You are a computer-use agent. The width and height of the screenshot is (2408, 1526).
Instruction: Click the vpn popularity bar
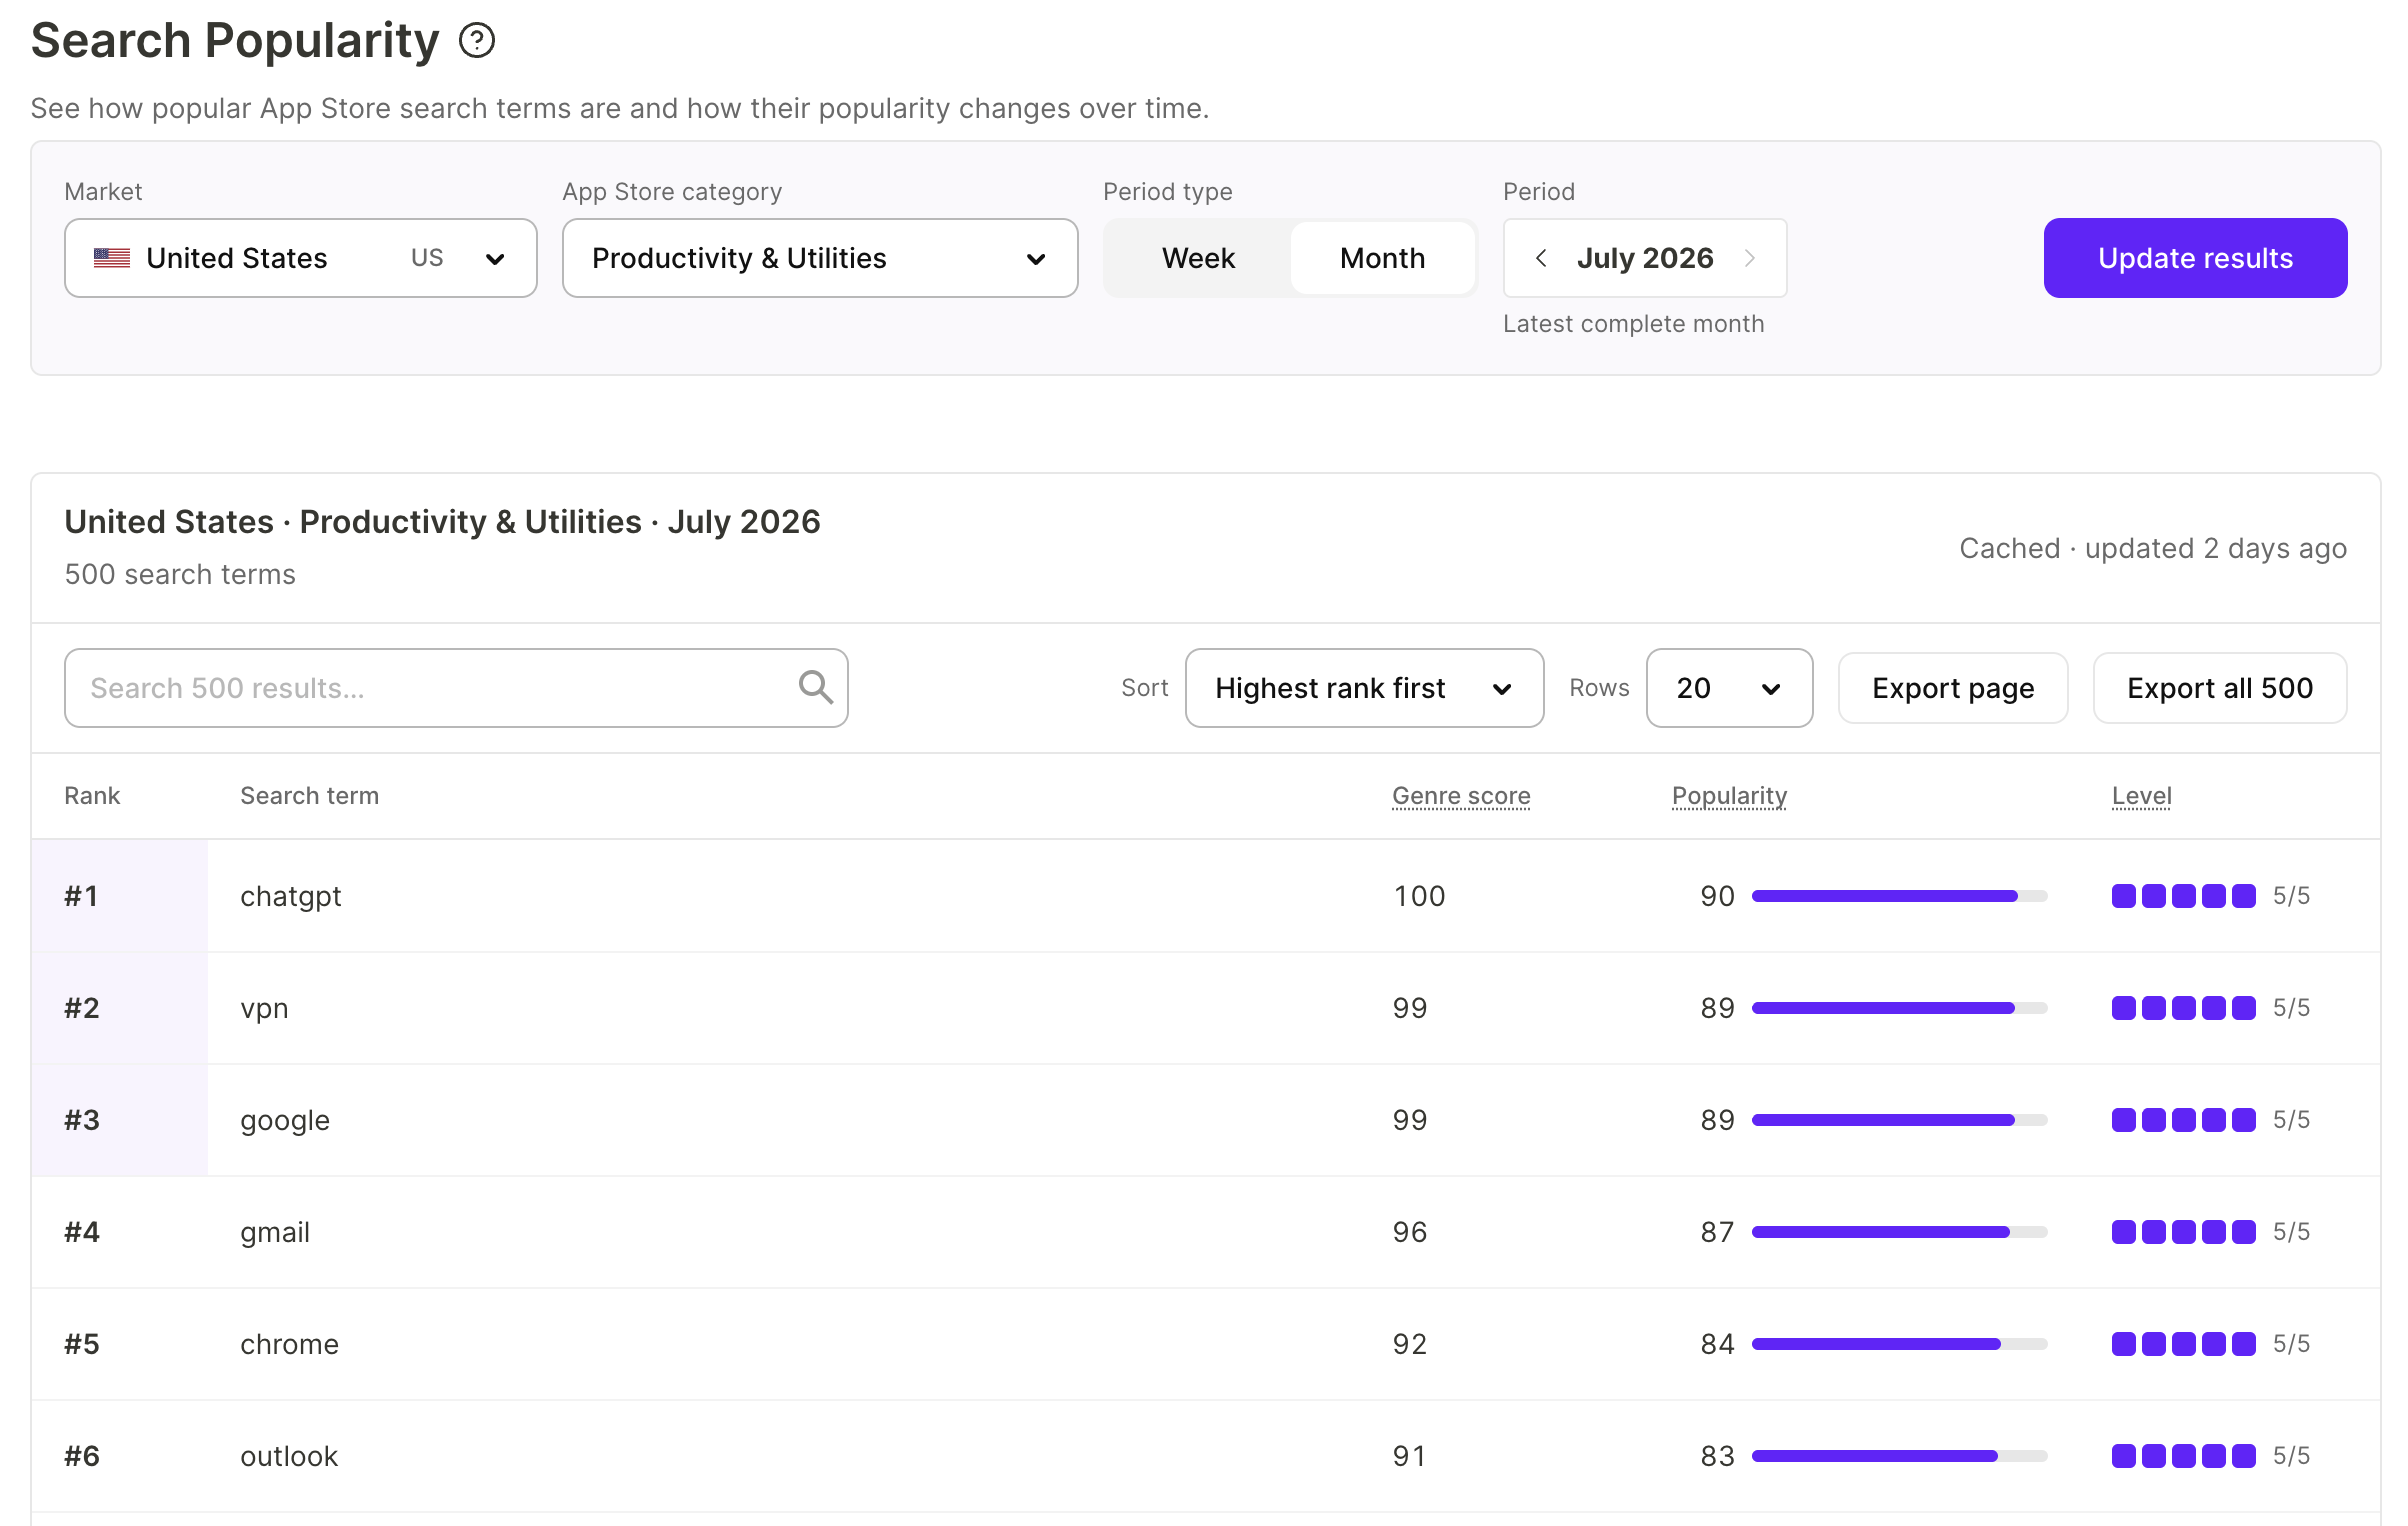pos(1899,1008)
